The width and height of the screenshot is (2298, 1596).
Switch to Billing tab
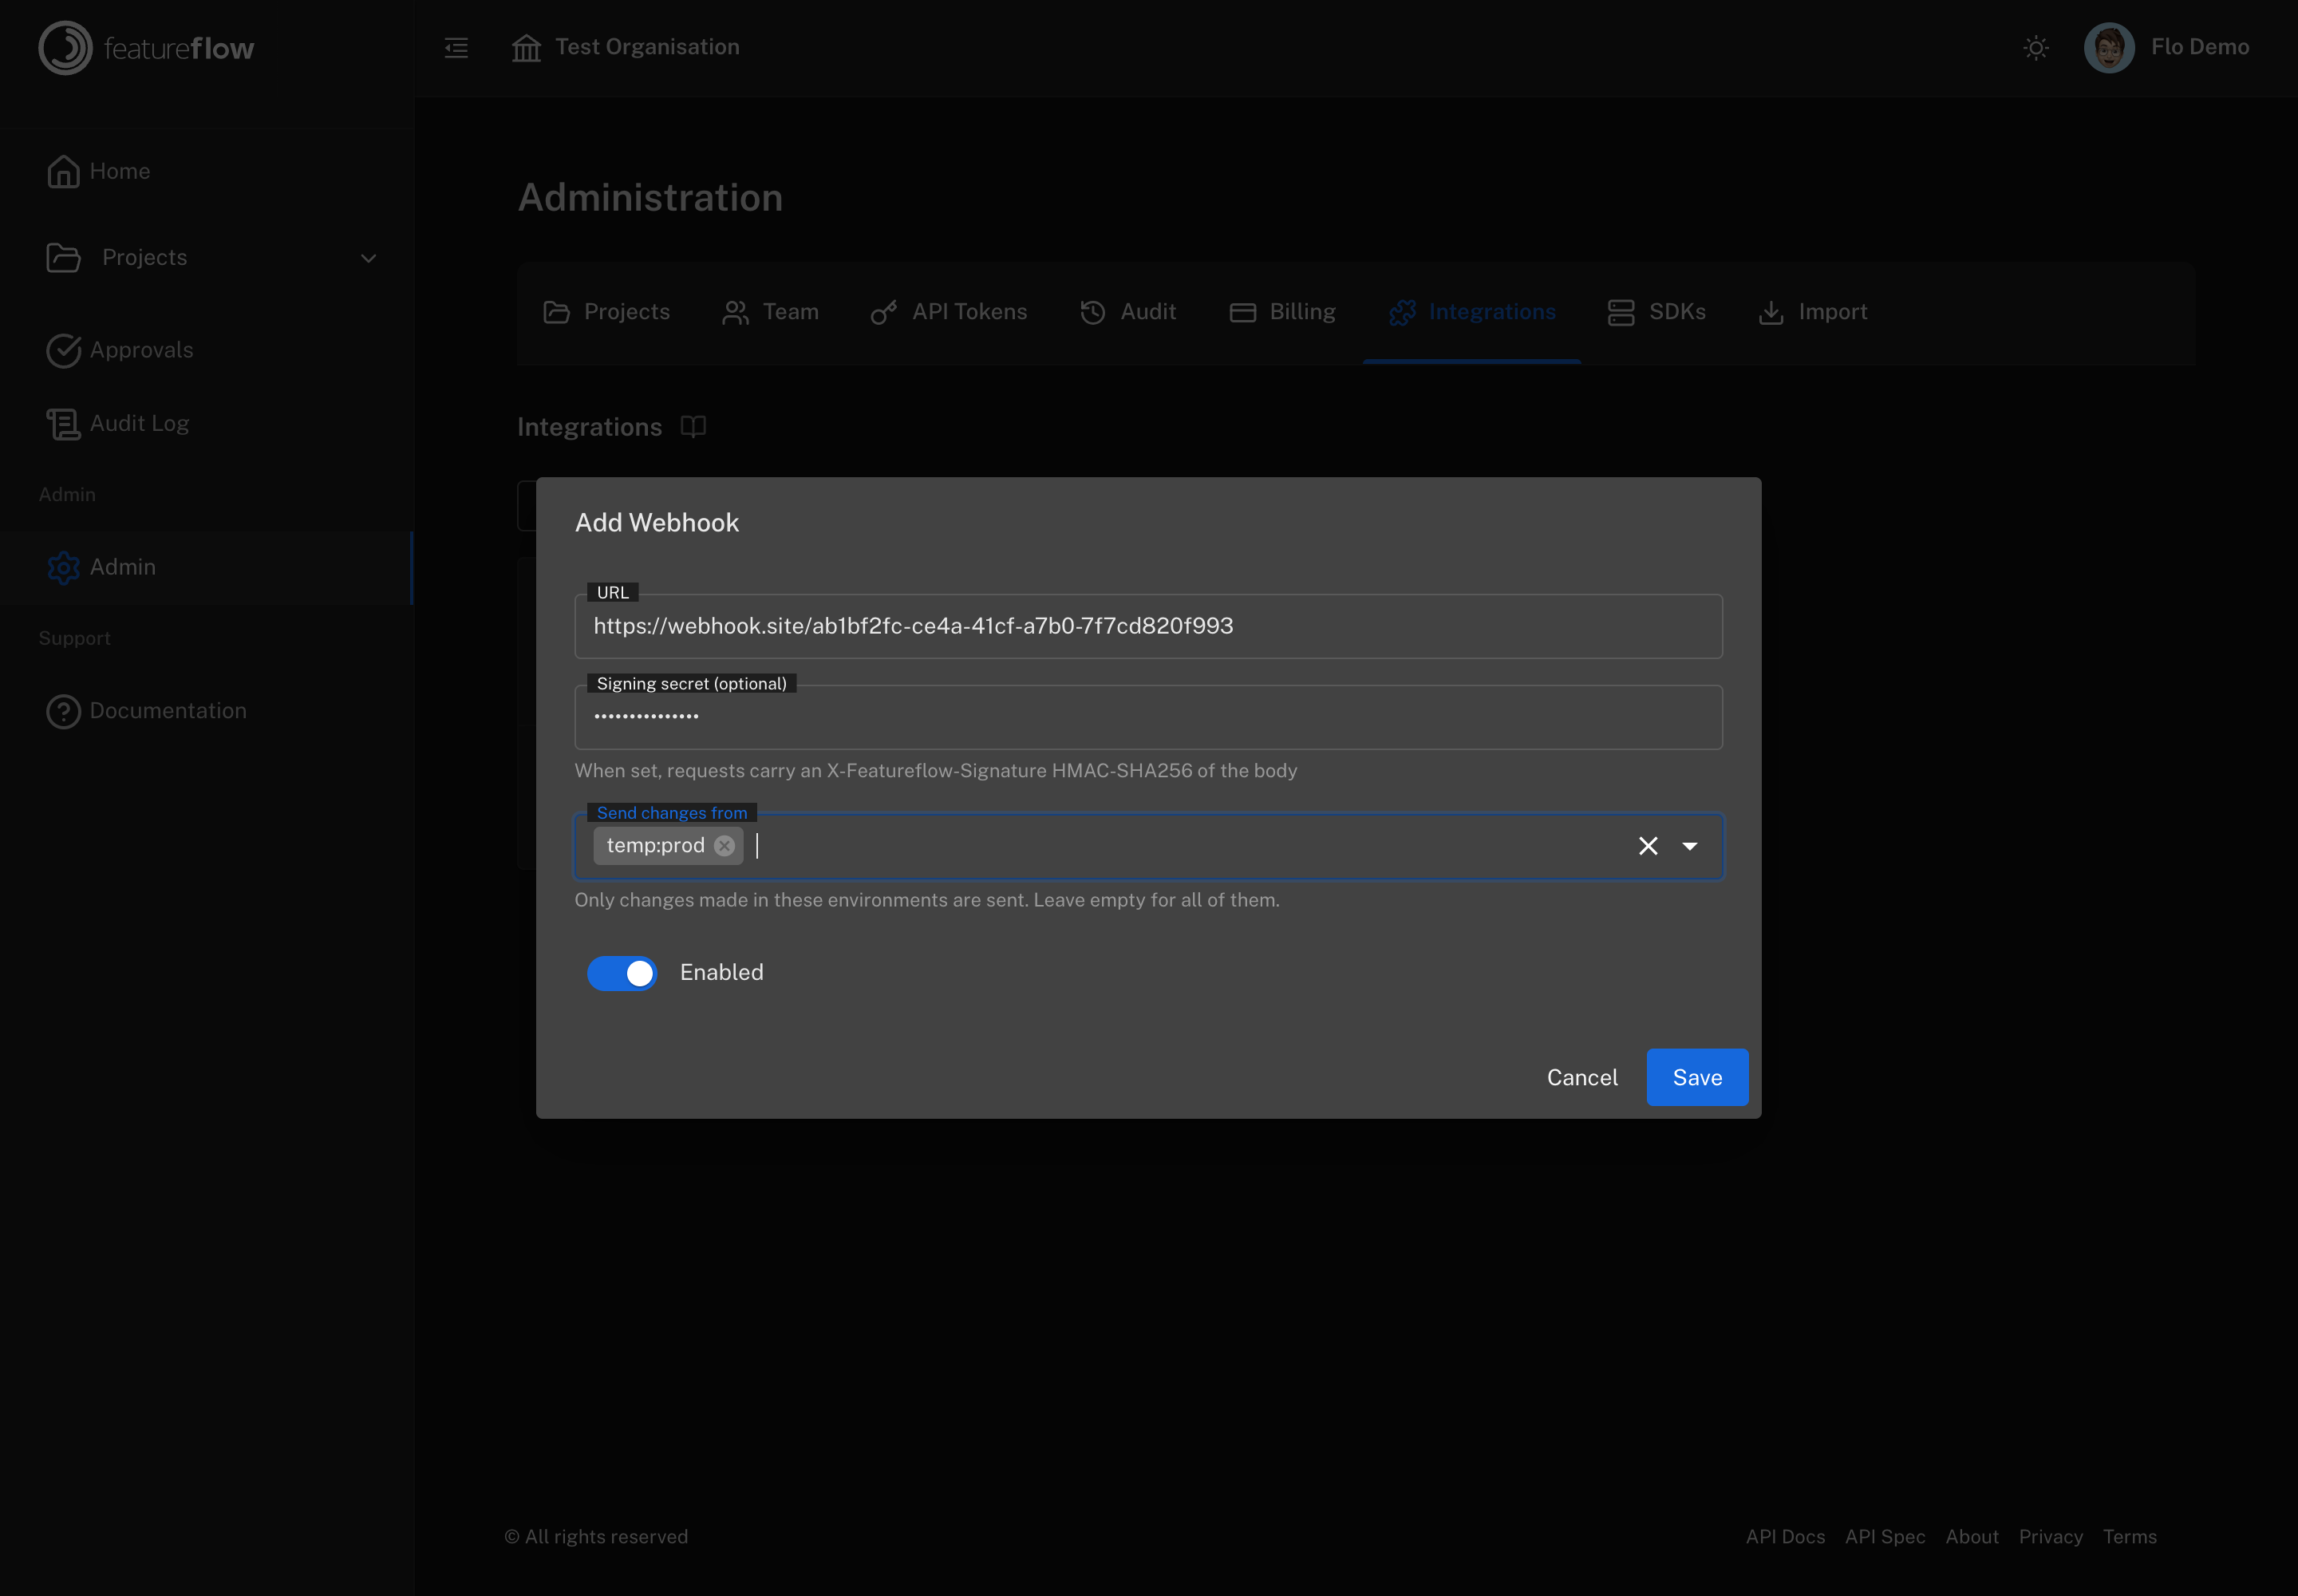click(1282, 312)
